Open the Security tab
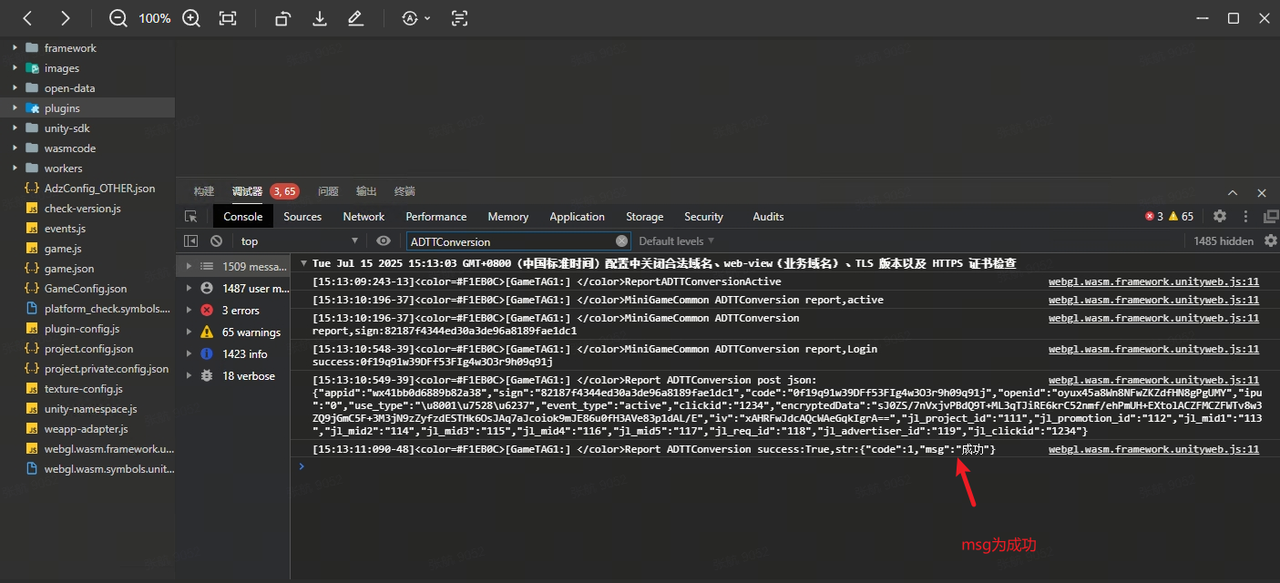1280x583 pixels. 704,216
